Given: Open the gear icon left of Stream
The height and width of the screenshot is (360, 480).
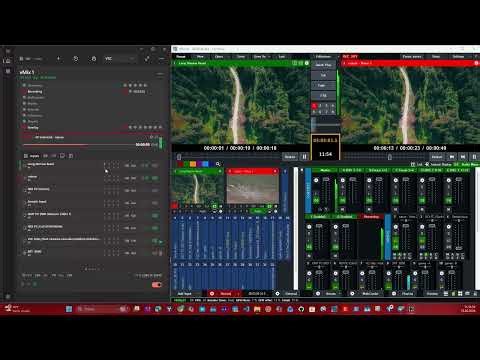Looking at the screenshot, I should 318,294.
